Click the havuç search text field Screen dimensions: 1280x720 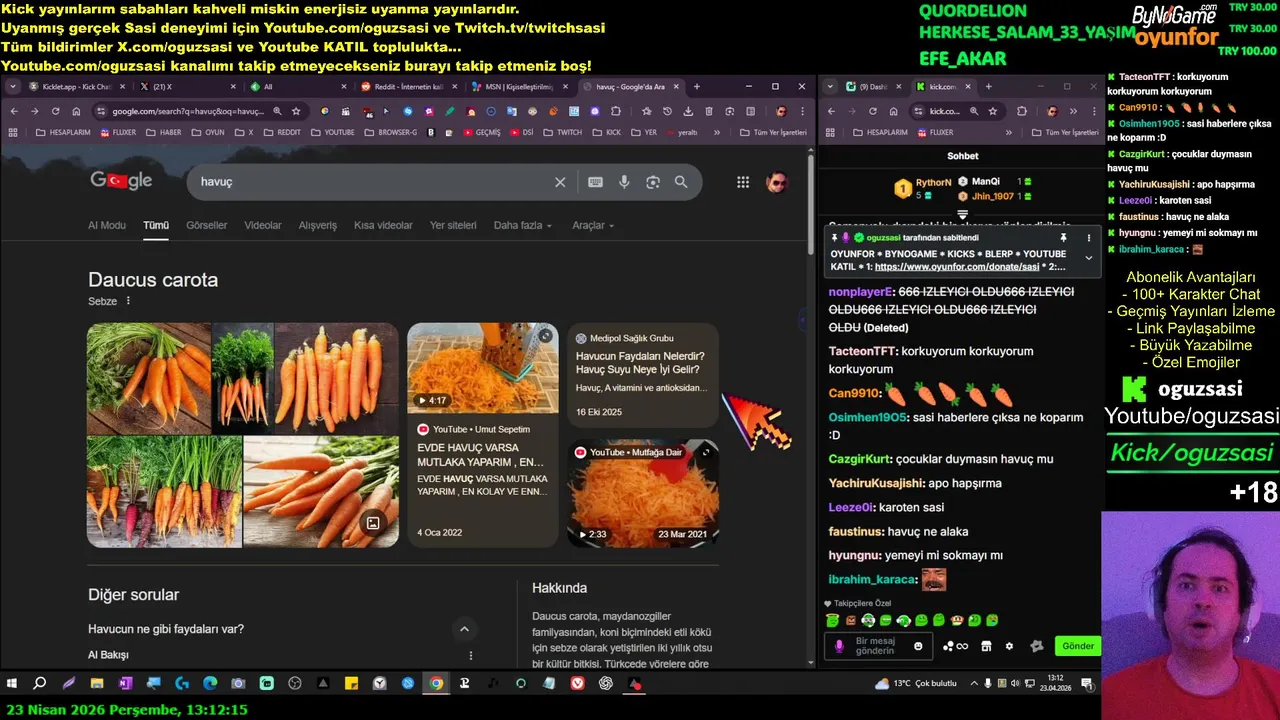370,182
